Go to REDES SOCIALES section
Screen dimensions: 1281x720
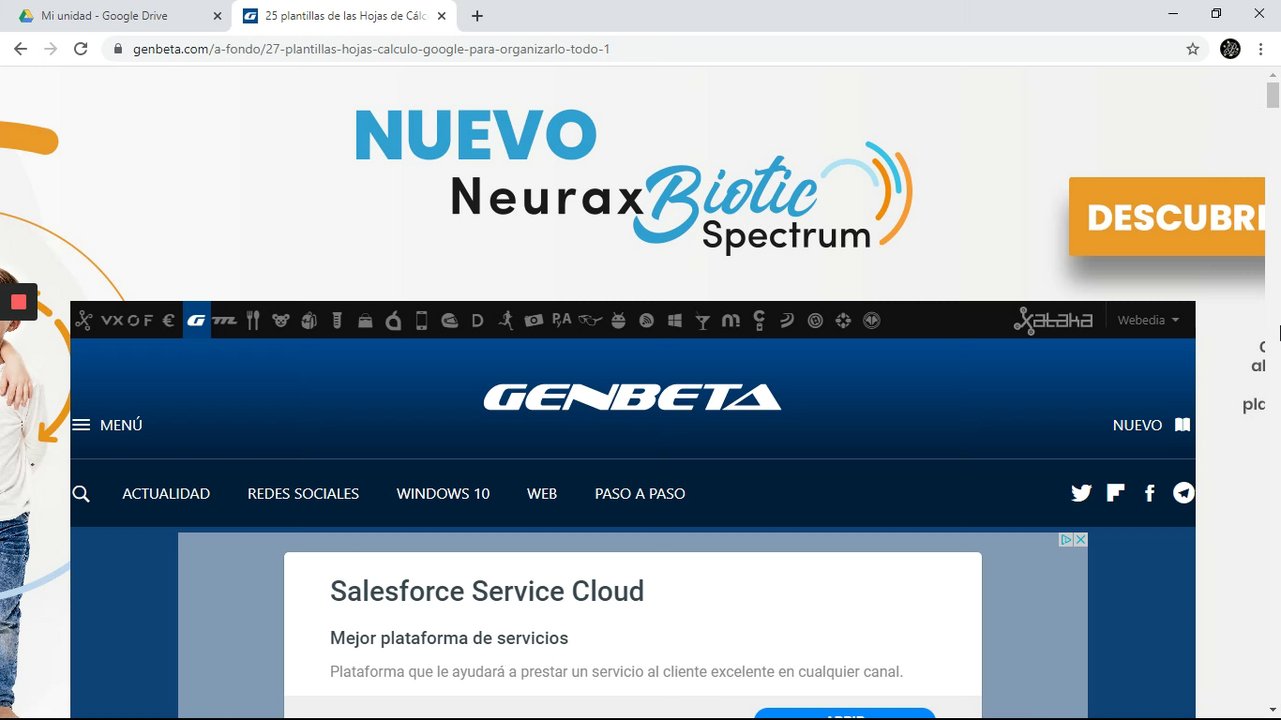(303, 494)
